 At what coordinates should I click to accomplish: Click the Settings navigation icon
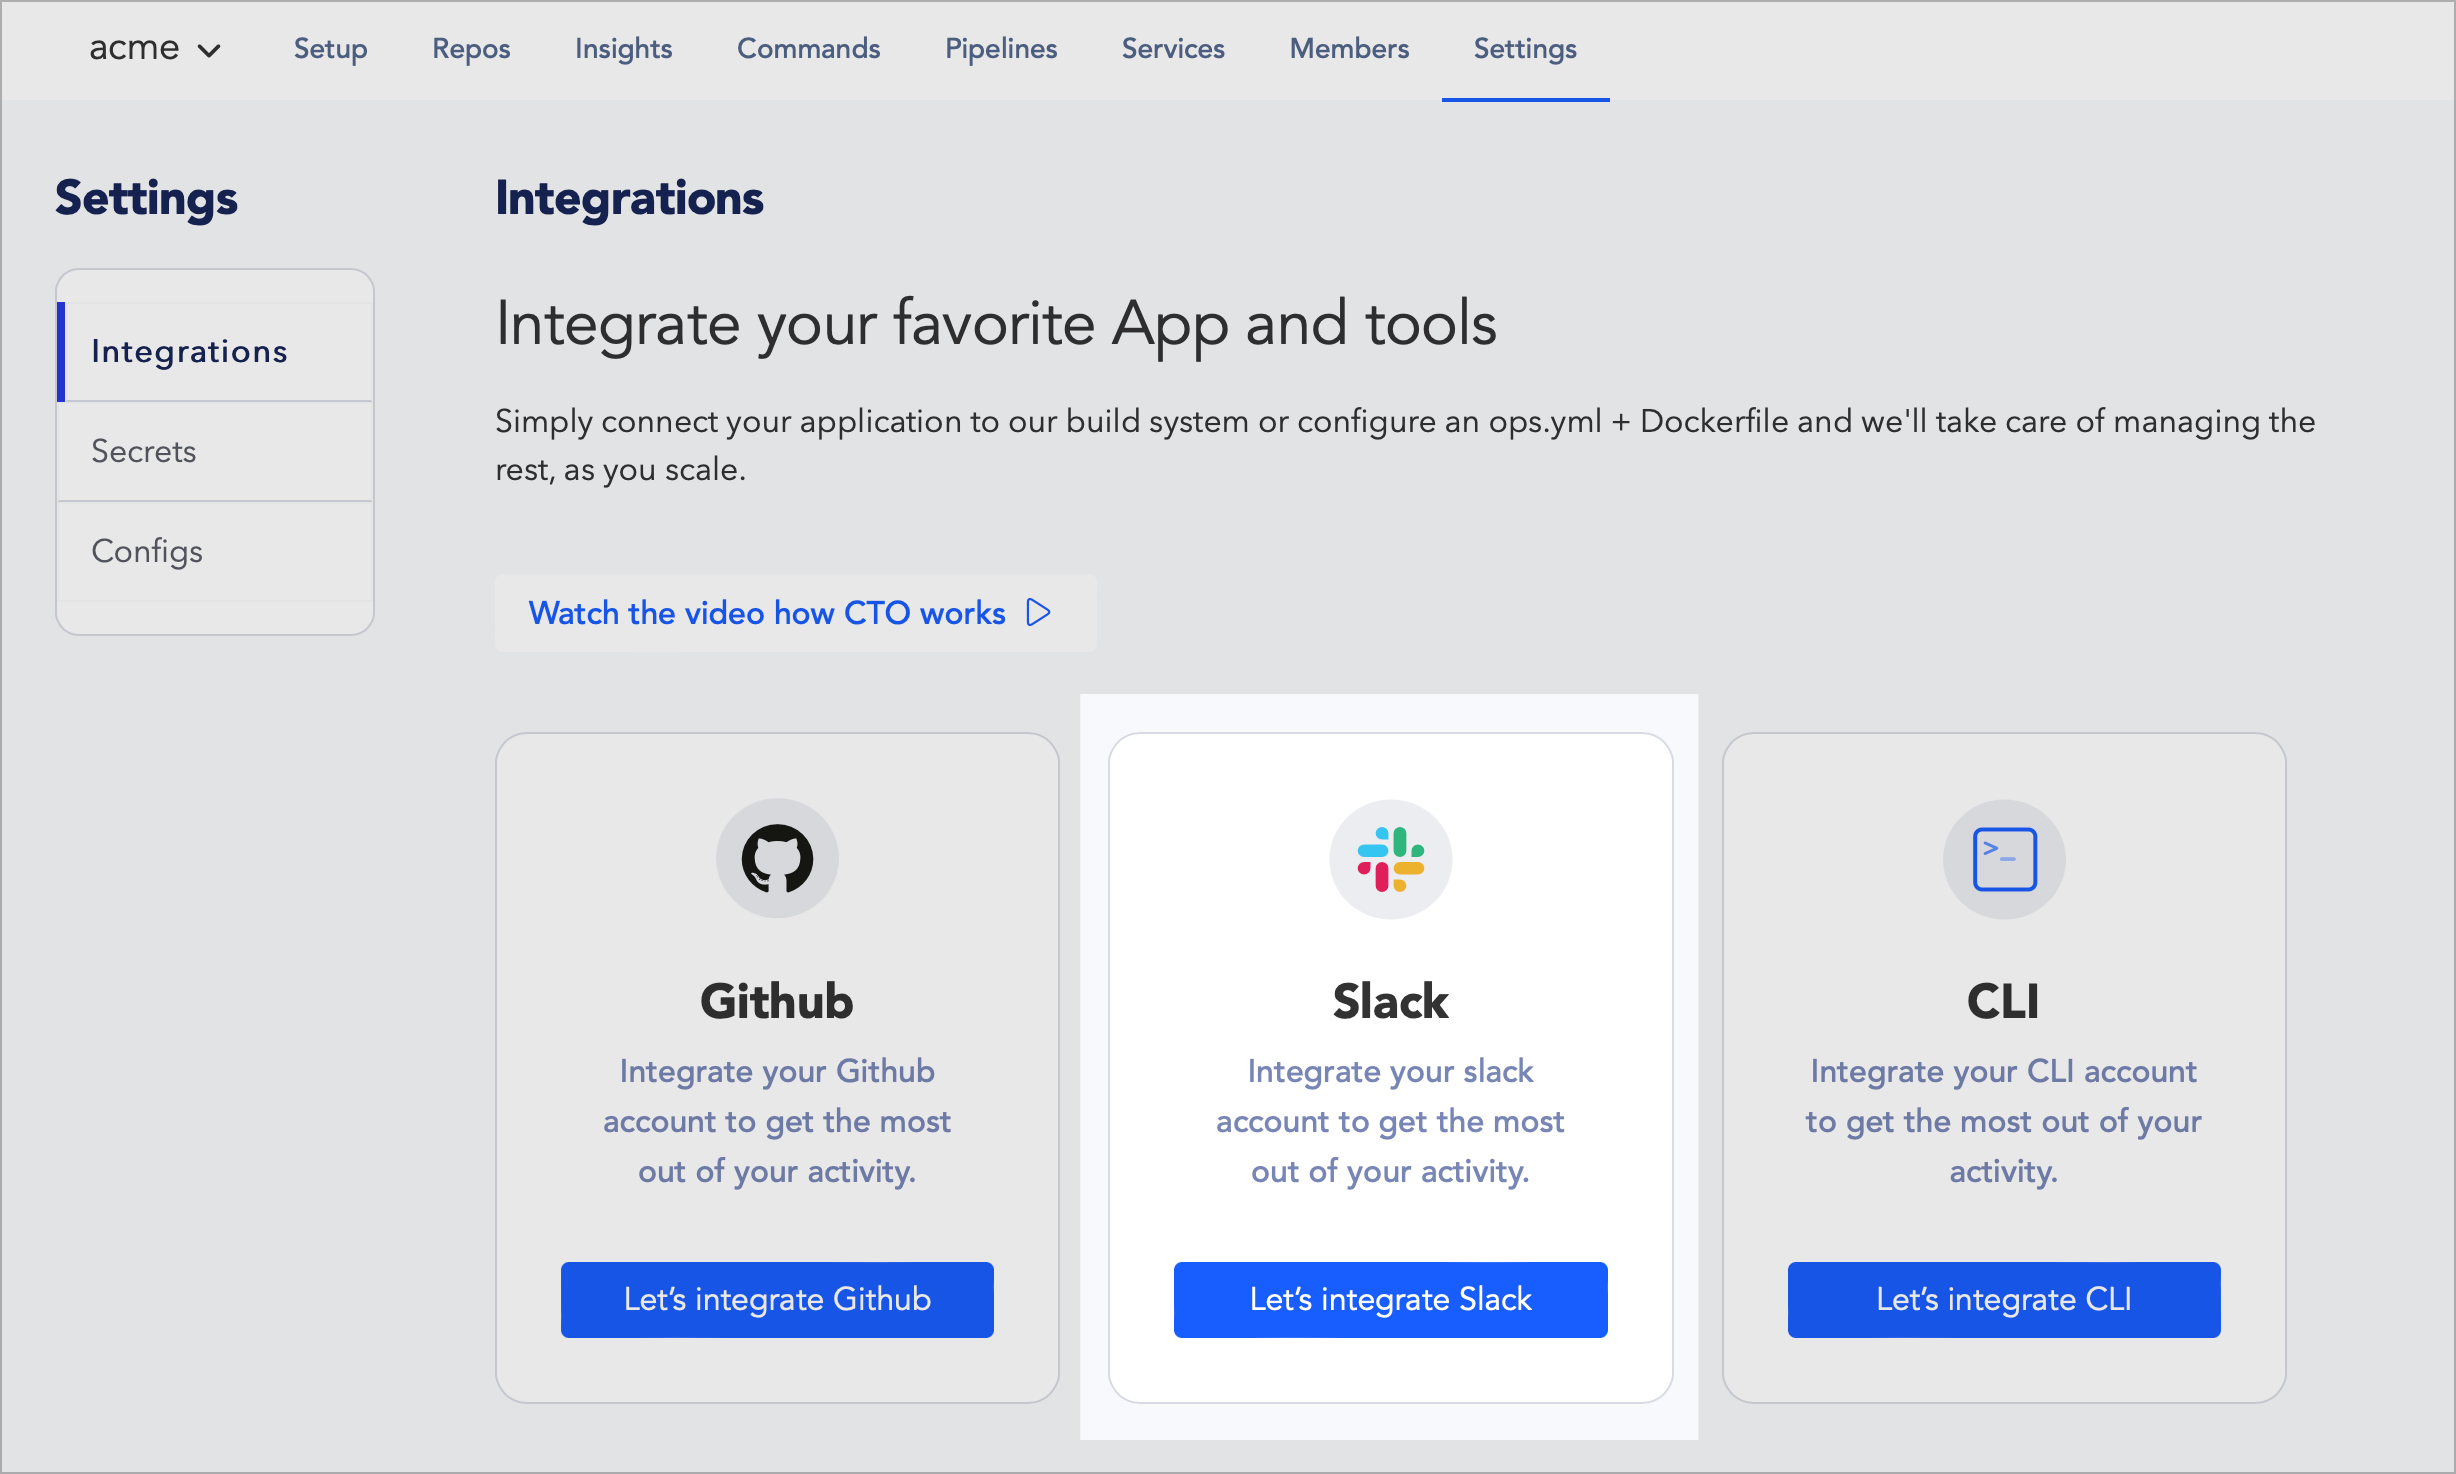point(1523,49)
